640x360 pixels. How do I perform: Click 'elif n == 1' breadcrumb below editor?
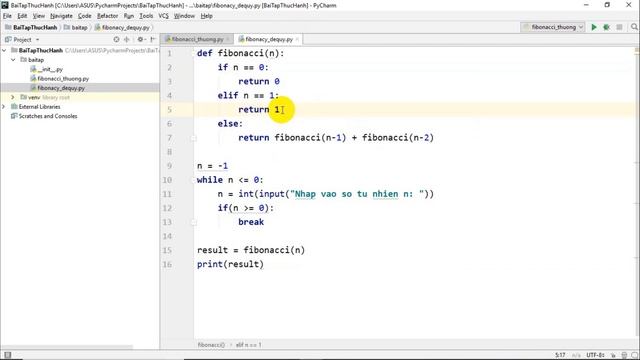click(248, 345)
